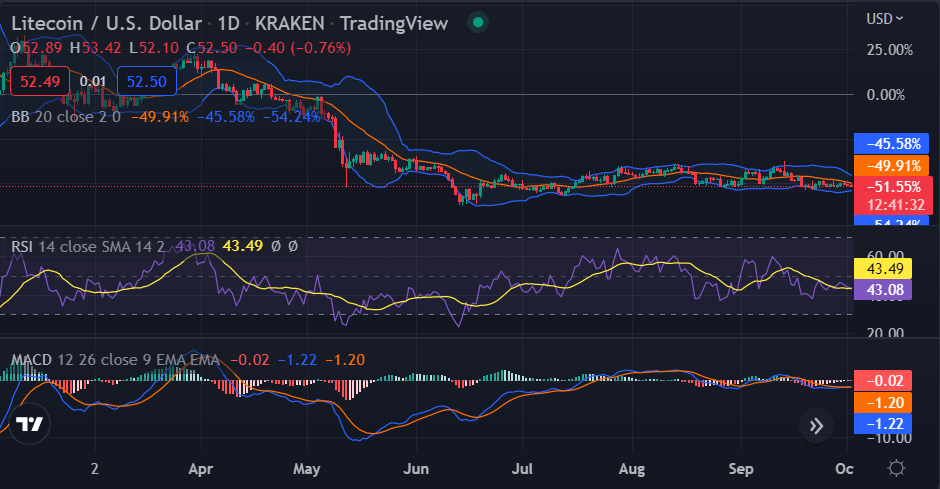The width and height of the screenshot is (940, 489).
Task: Click the May date on time axis
Action: 306,469
